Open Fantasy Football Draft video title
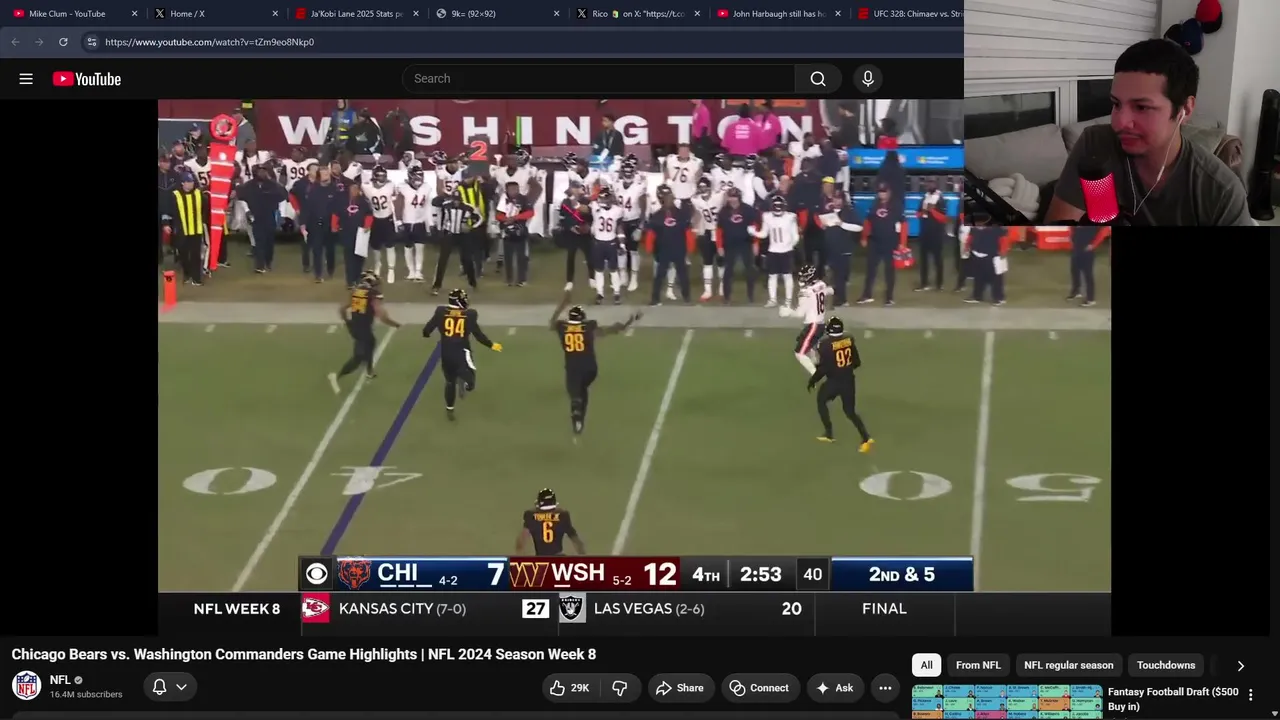1280x720 pixels. 1173,699
